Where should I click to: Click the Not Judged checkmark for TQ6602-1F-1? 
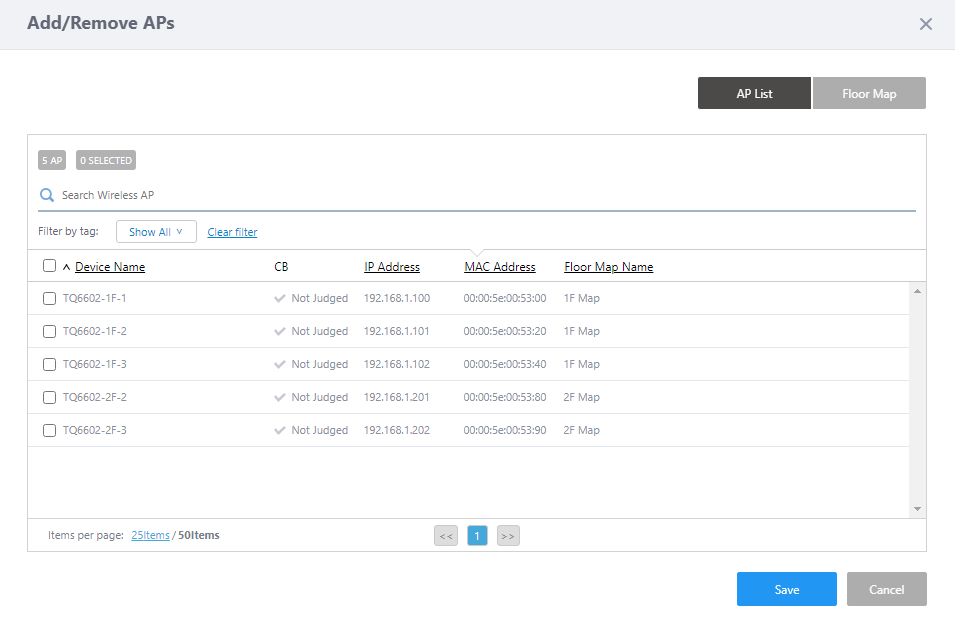[x=280, y=298]
